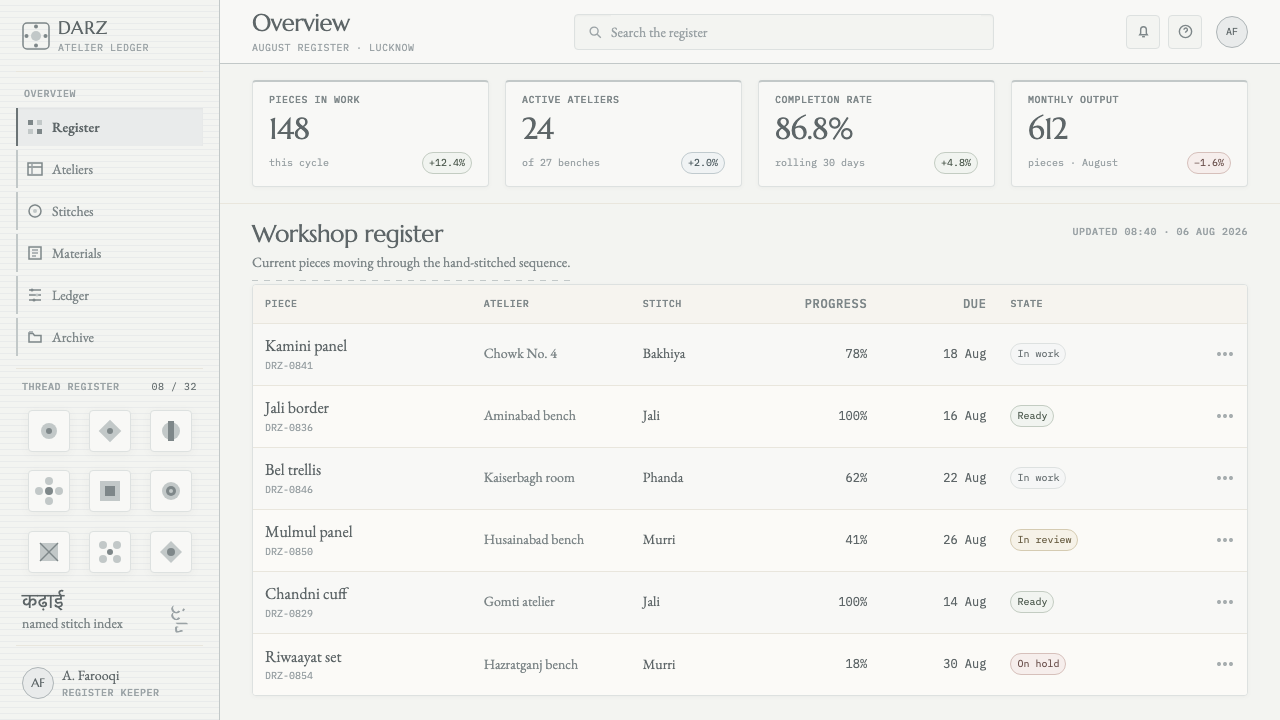Open row menu for Kamini panel
The width and height of the screenshot is (1280, 720).
1225,354
